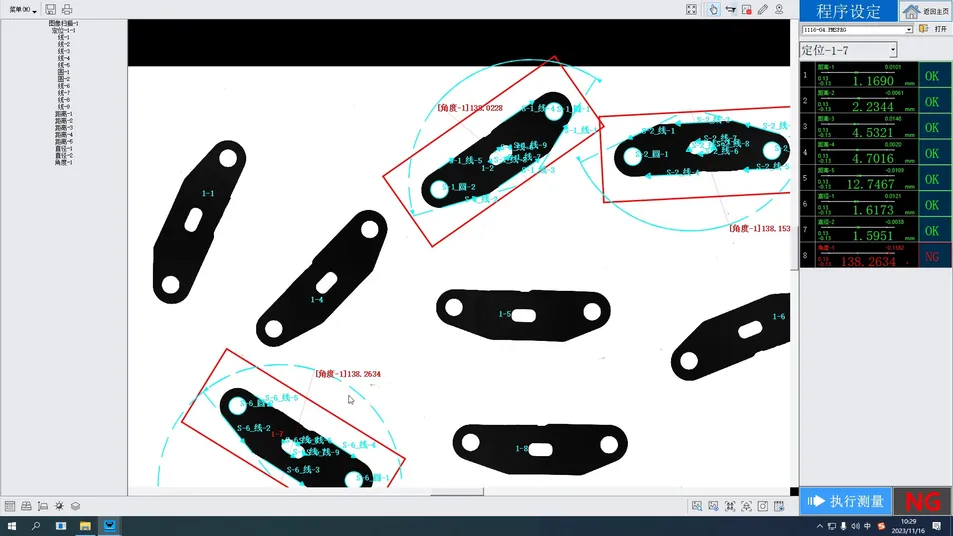Image resolution: width=953 pixels, height=536 pixels.
Task: Click the NG result row 8 for angle
Action: [x=875, y=257]
